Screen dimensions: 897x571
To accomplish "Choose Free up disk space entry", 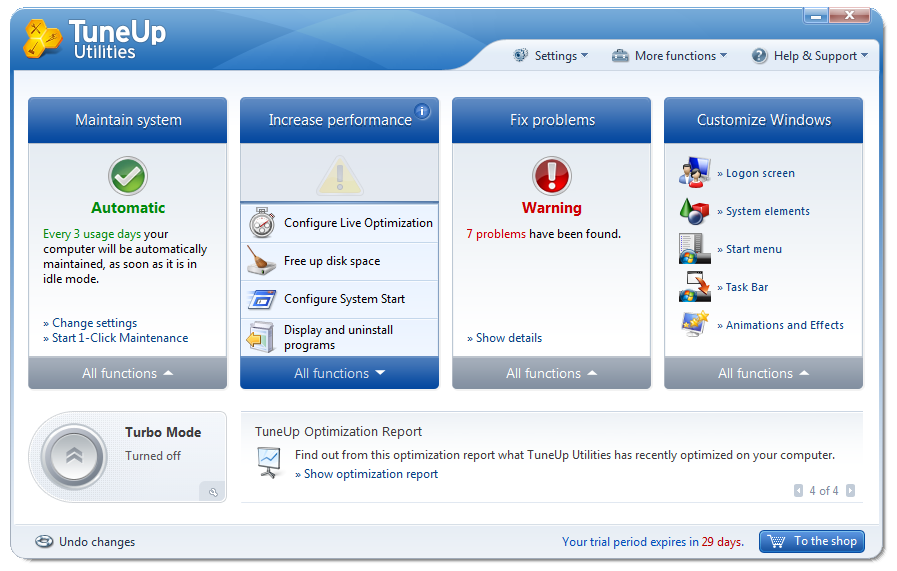I will coord(340,261).
